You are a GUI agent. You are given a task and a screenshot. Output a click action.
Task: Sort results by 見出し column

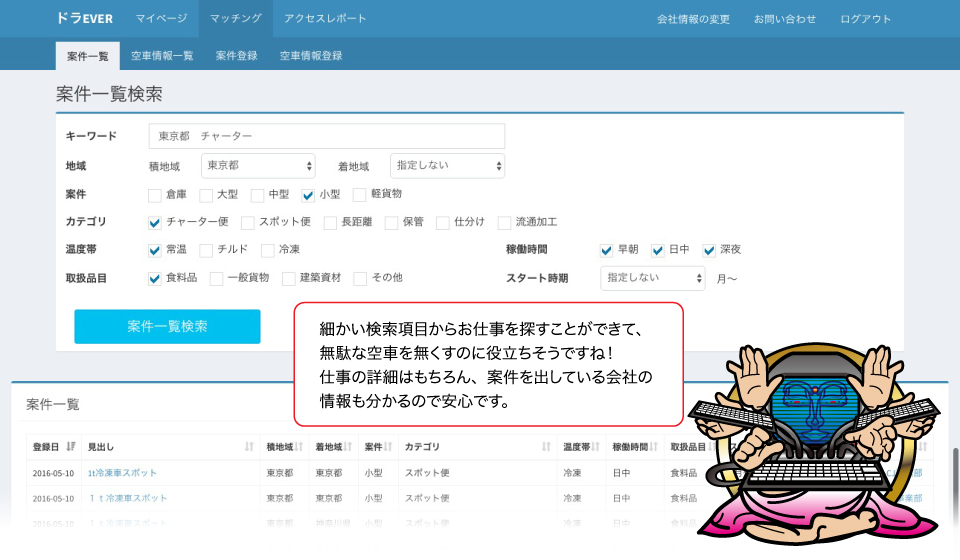(170, 446)
